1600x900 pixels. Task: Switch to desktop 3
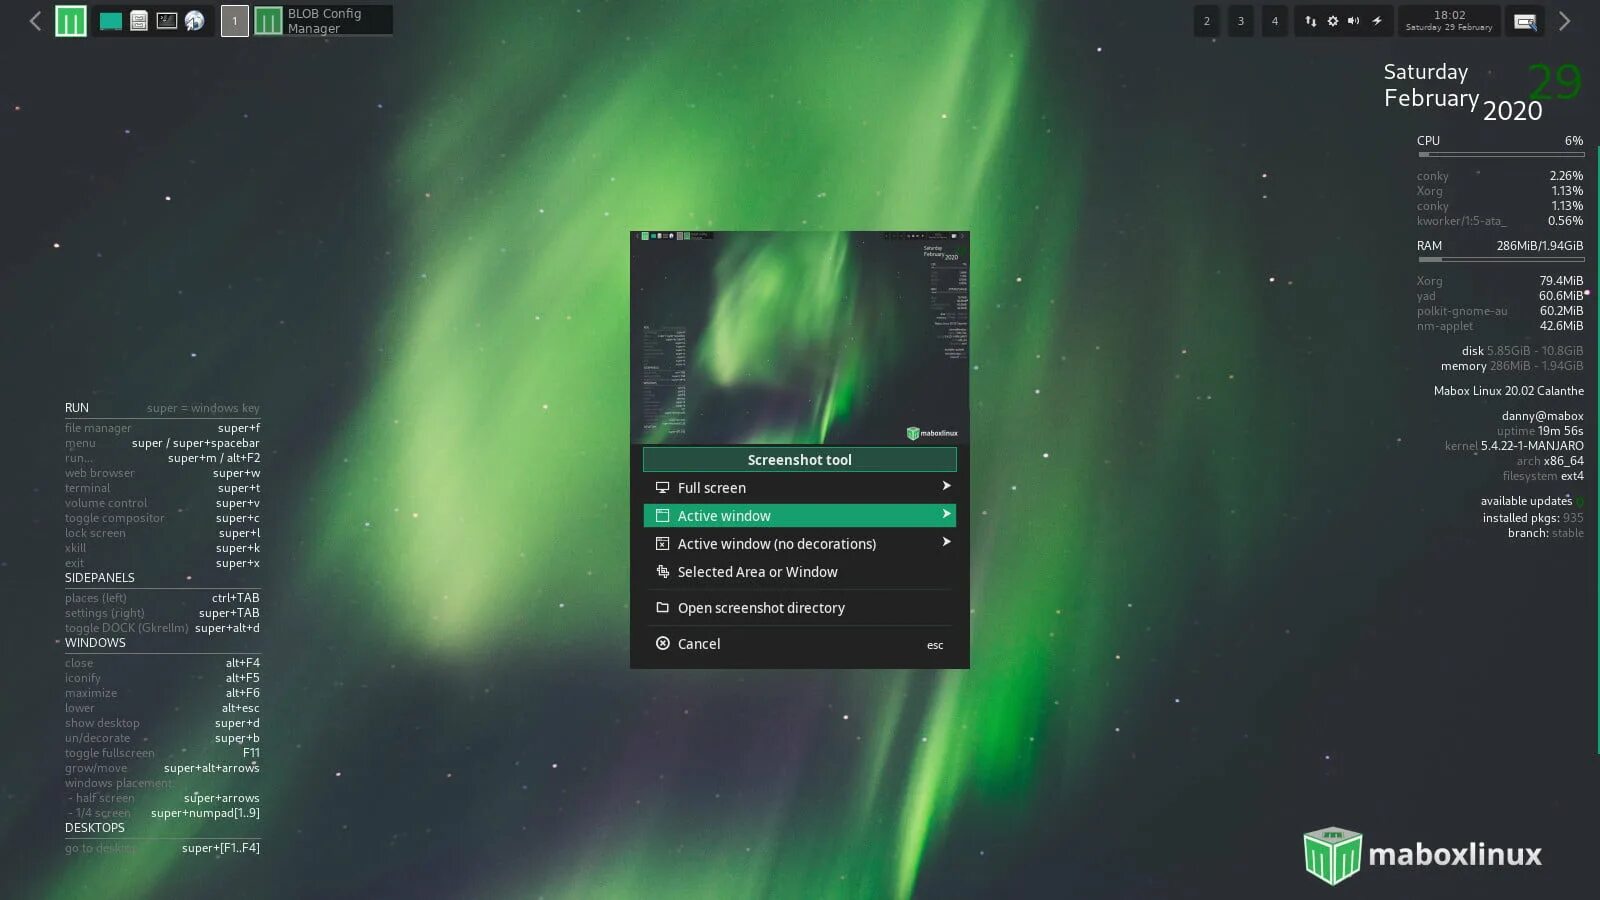1241,21
